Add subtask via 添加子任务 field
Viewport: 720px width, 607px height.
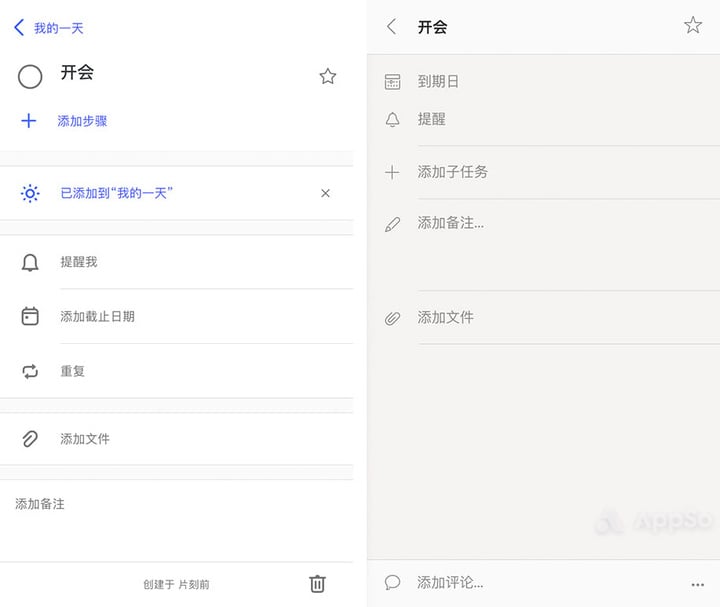click(452, 172)
